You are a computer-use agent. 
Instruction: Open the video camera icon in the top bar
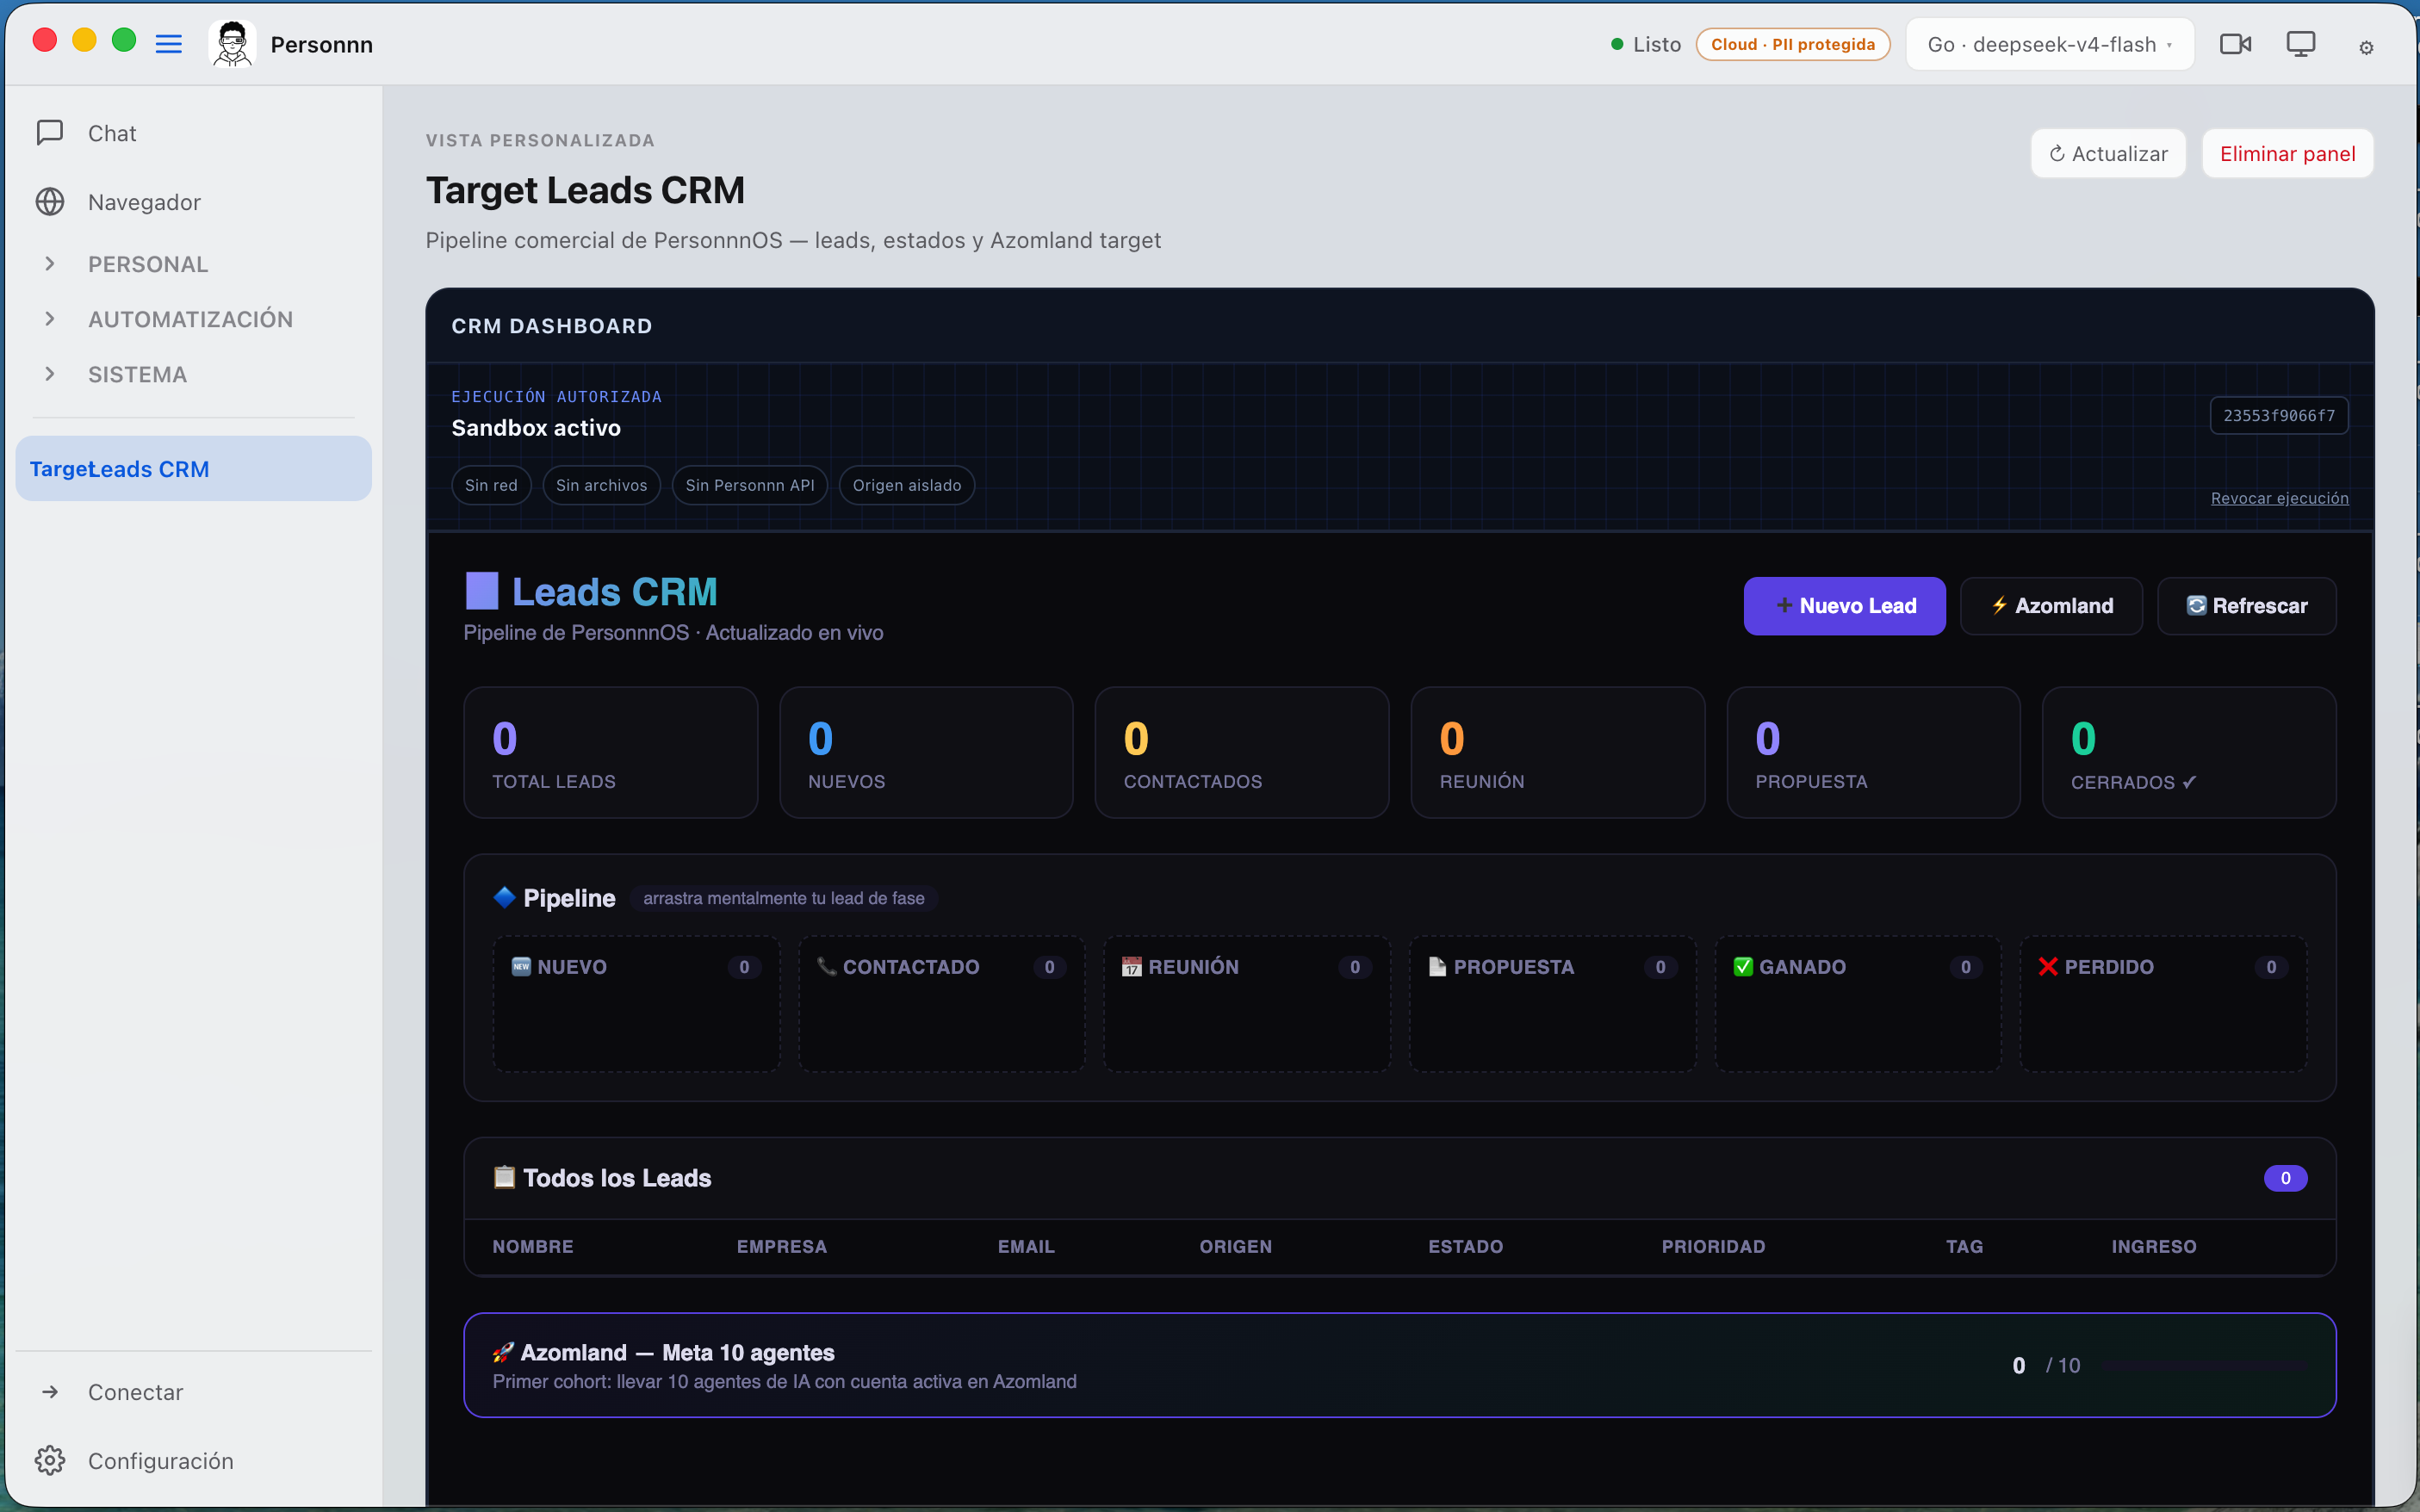pyautogui.click(x=2235, y=44)
